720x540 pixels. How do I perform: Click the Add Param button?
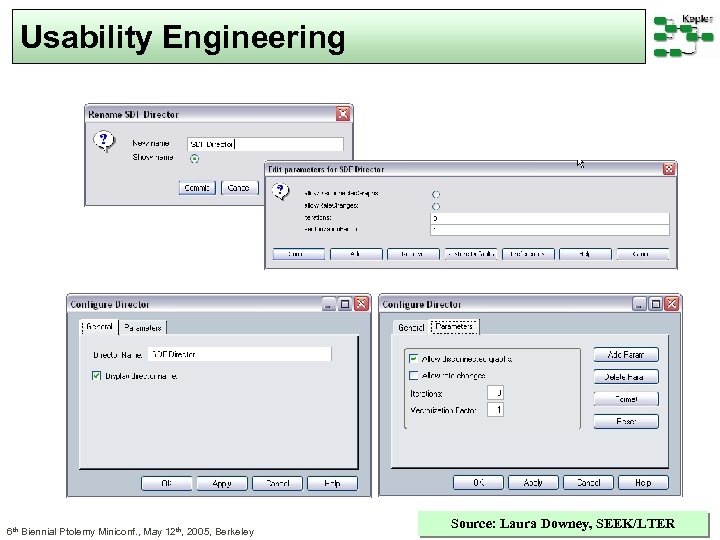click(x=626, y=354)
